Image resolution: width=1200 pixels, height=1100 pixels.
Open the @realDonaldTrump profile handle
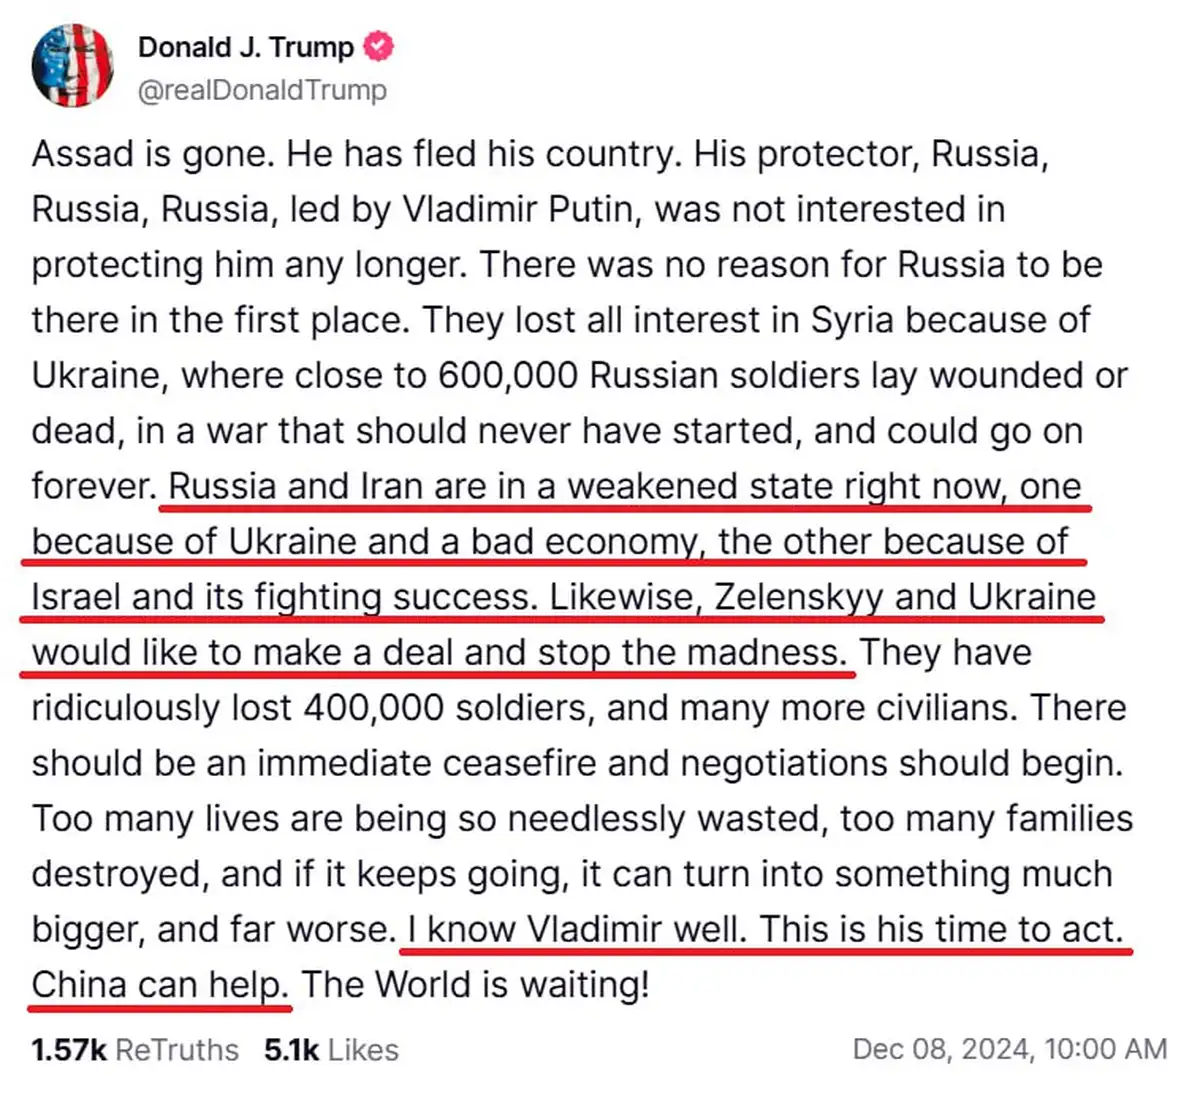click(262, 90)
